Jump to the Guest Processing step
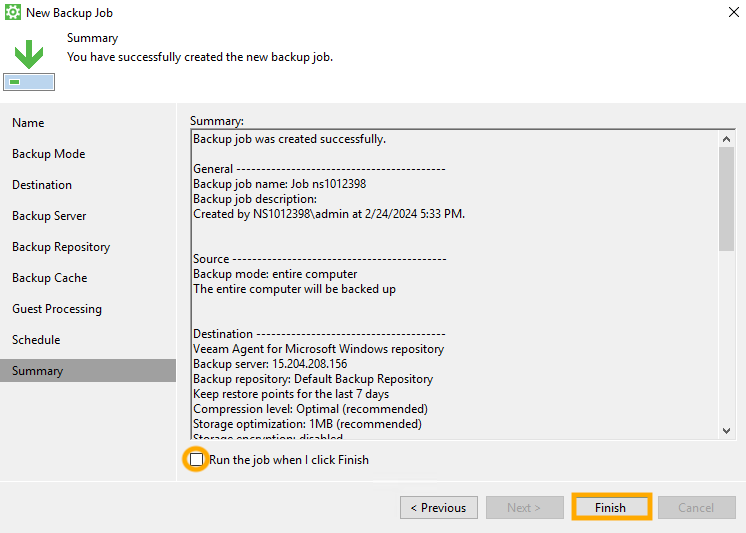This screenshot has height=533, width=746. (57, 309)
